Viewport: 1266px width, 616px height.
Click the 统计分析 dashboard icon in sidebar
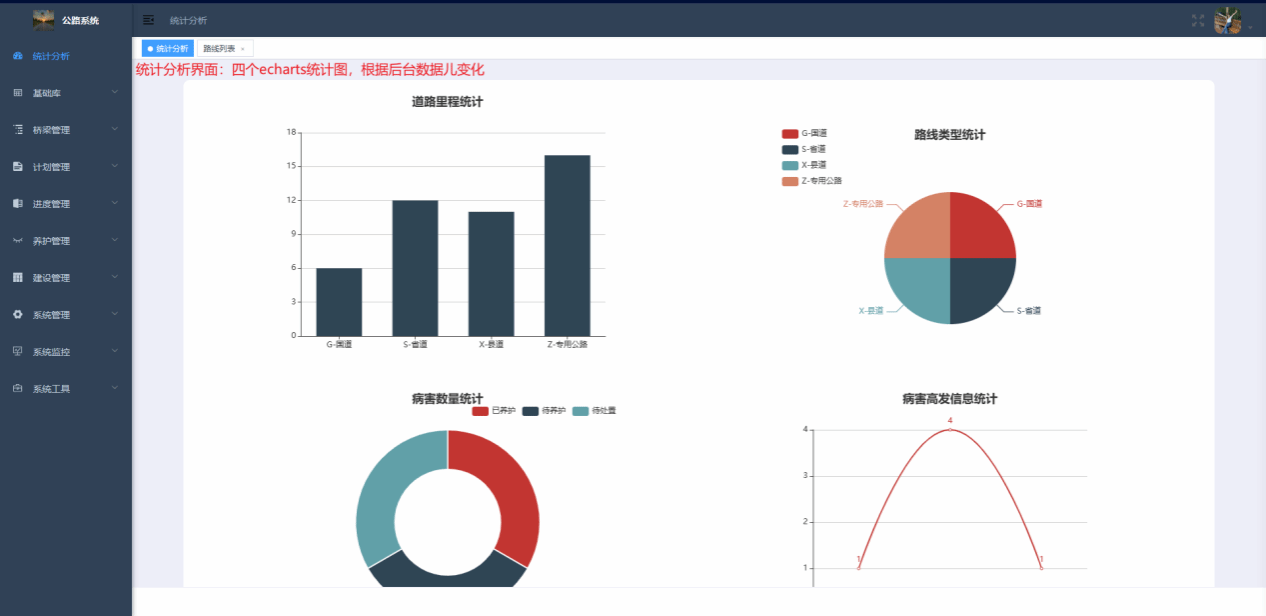(18, 56)
